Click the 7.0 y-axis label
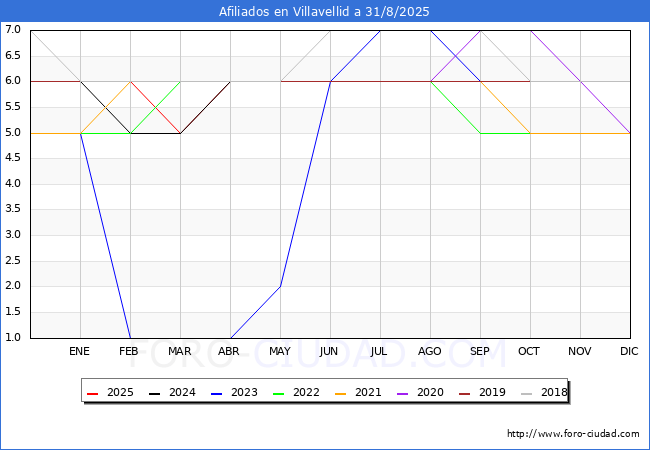Screen dimensions: 650x450 pos(13,30)
